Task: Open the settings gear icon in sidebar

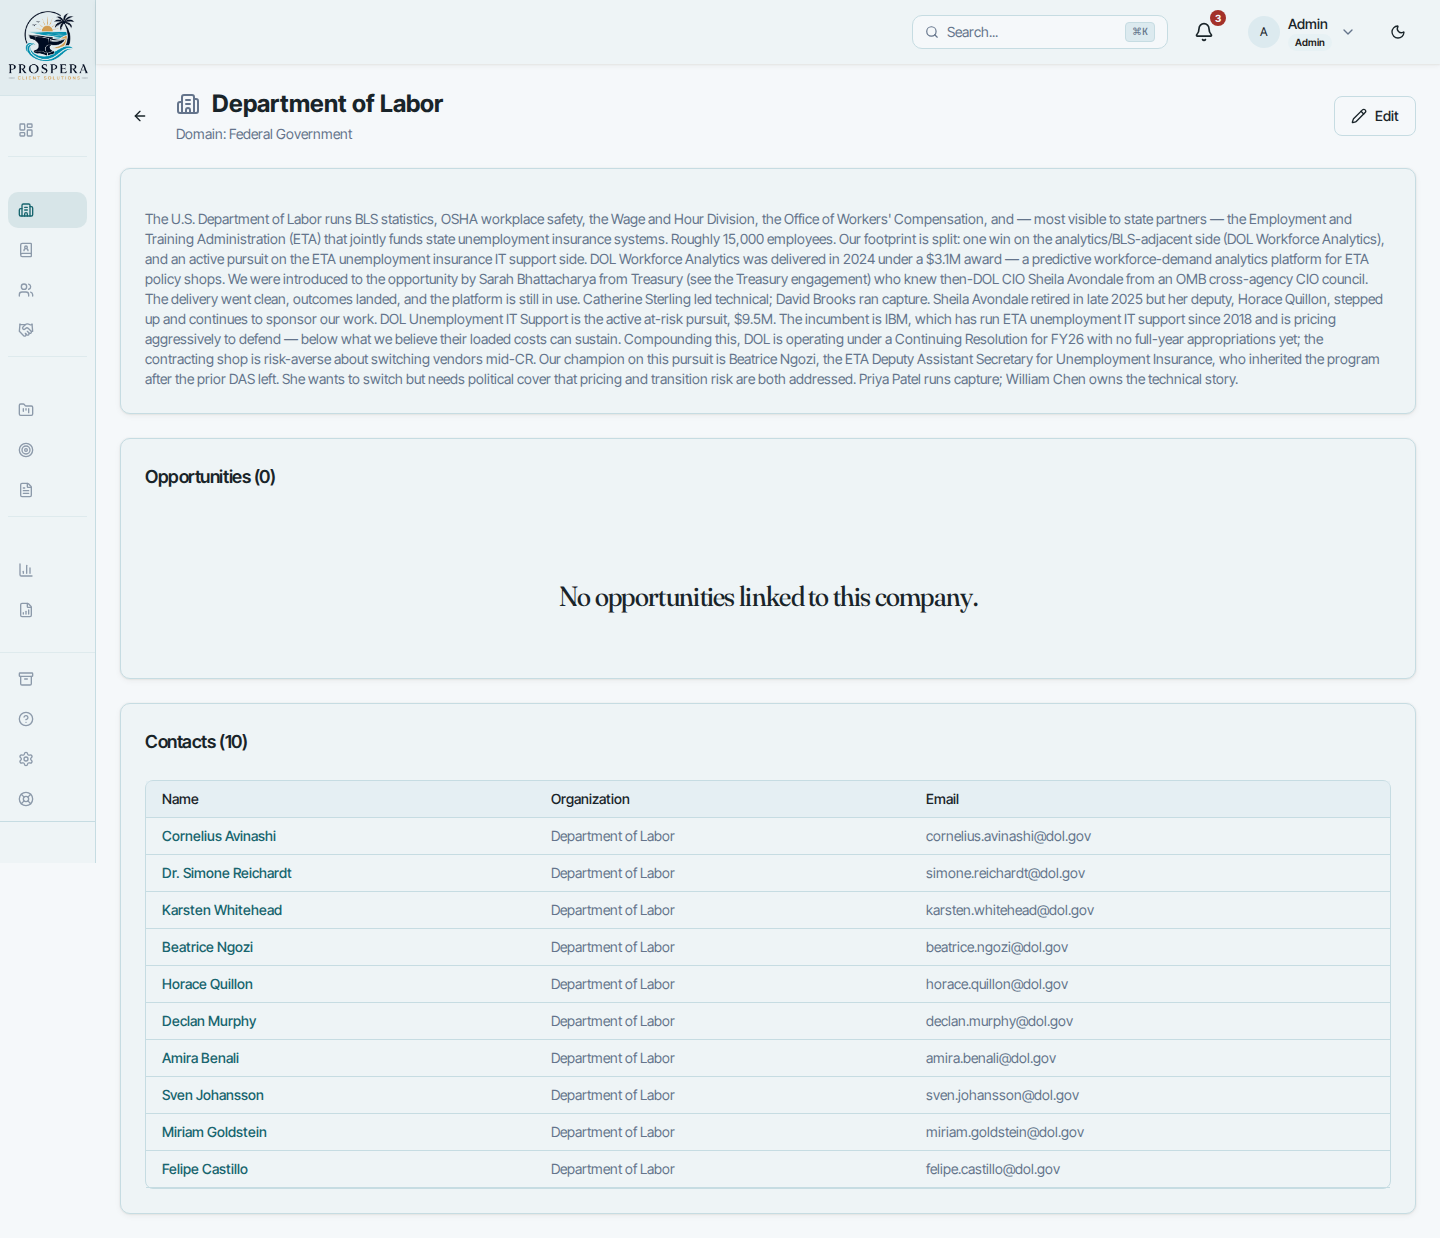Action: point(26,759)
